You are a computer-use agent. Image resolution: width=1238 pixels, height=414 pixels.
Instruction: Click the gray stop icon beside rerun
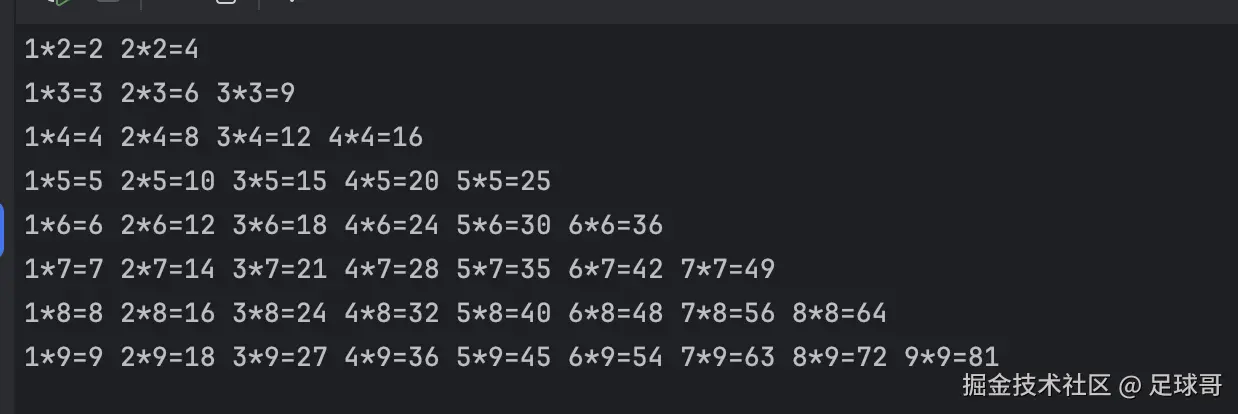coord(107,3)
